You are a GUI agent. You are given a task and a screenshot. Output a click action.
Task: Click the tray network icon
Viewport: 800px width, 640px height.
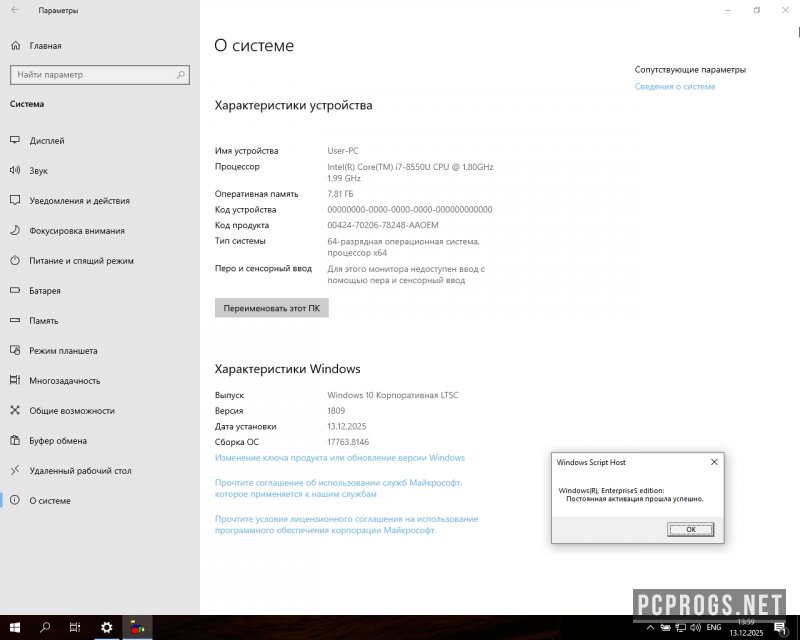tap(681, 628)
